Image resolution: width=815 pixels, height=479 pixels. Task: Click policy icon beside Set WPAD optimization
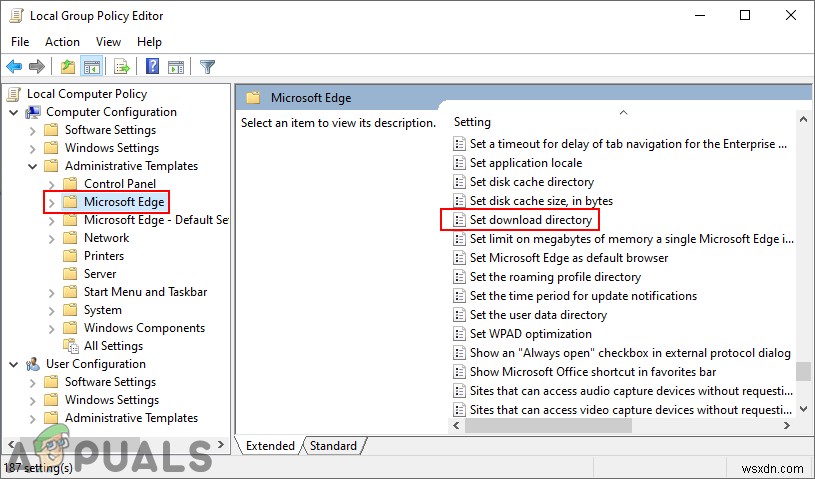(459, 334)
